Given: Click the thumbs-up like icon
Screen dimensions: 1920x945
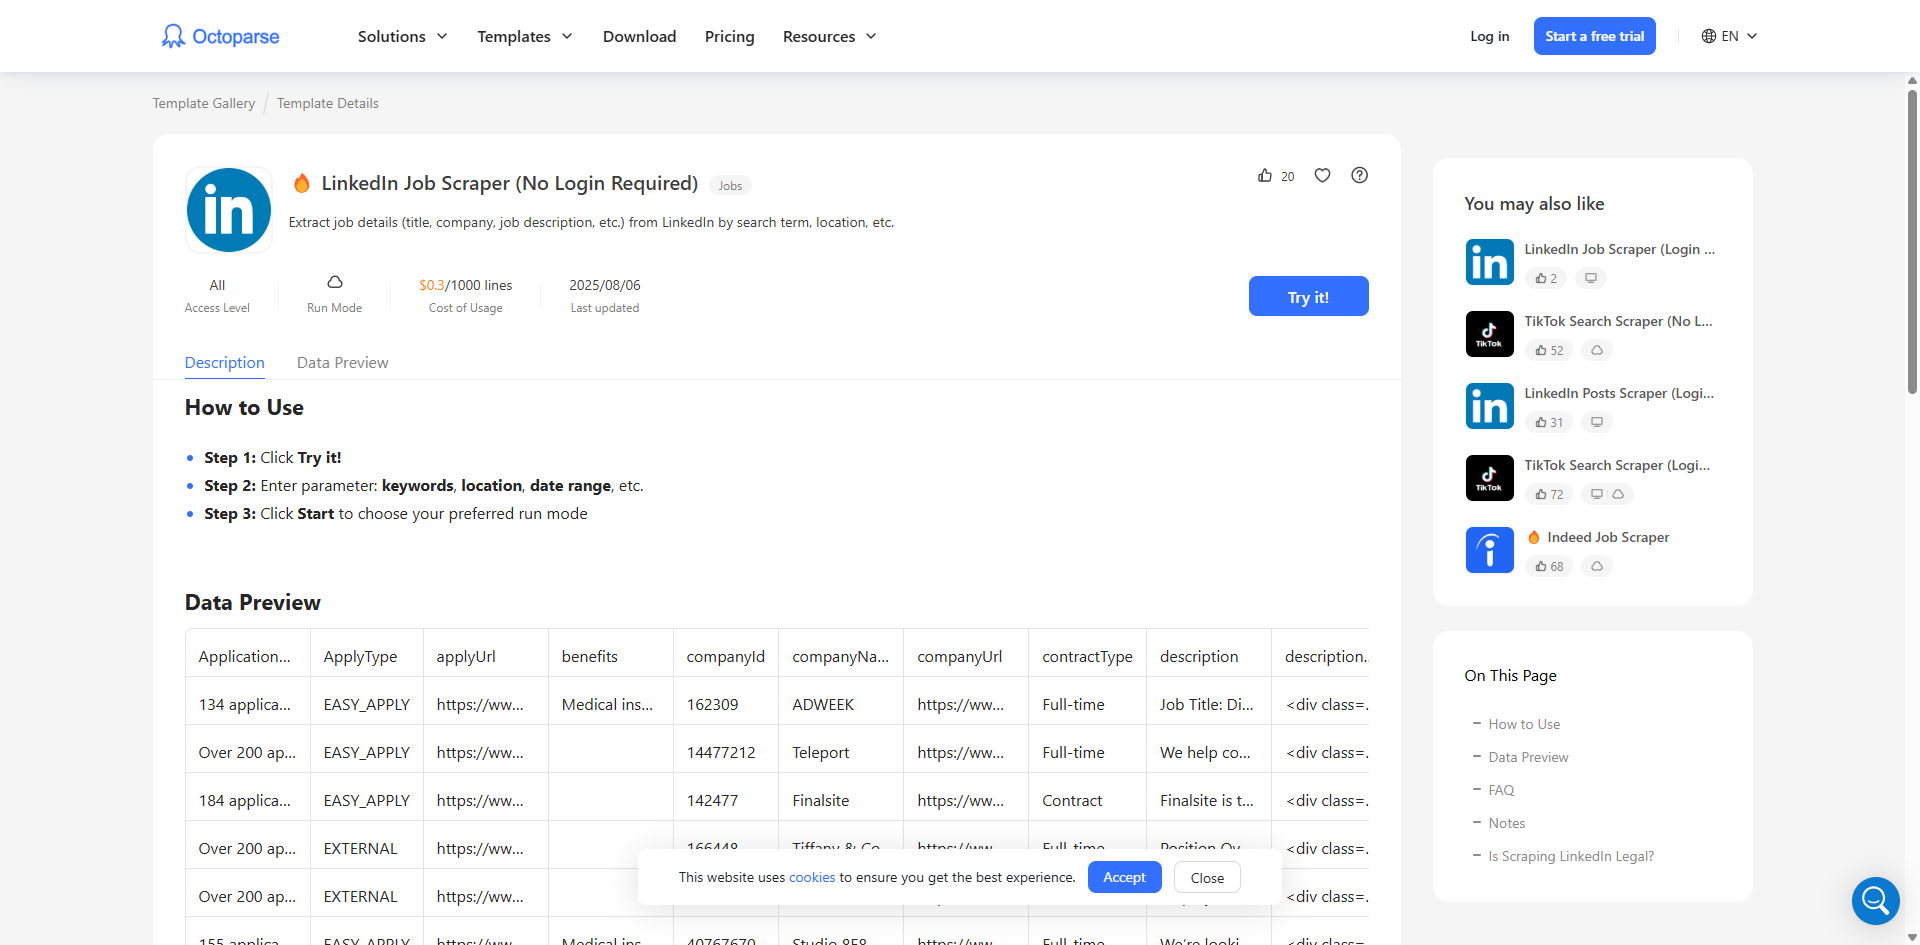Looking at the screenshot, I should point(1265,176).
